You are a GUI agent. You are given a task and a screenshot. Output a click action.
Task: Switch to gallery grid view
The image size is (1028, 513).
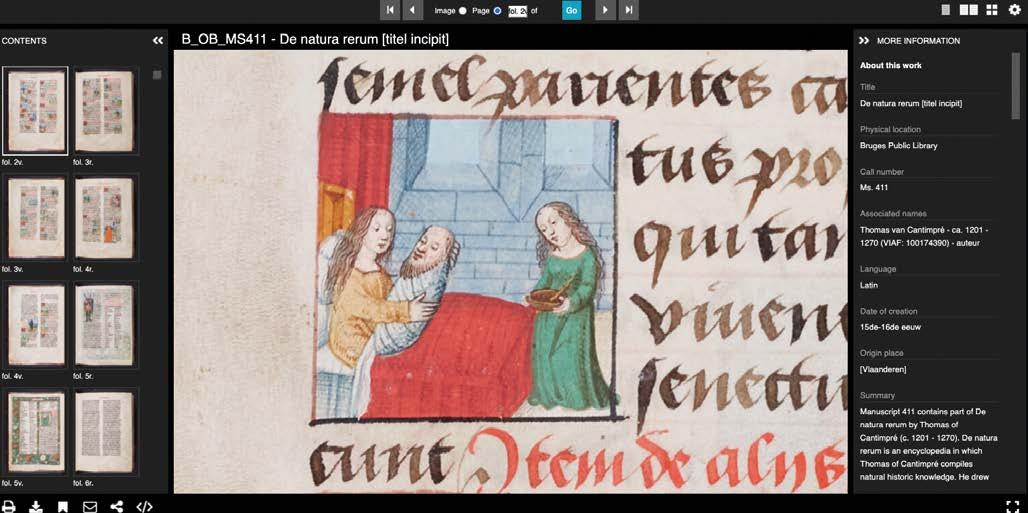(991, 10)
